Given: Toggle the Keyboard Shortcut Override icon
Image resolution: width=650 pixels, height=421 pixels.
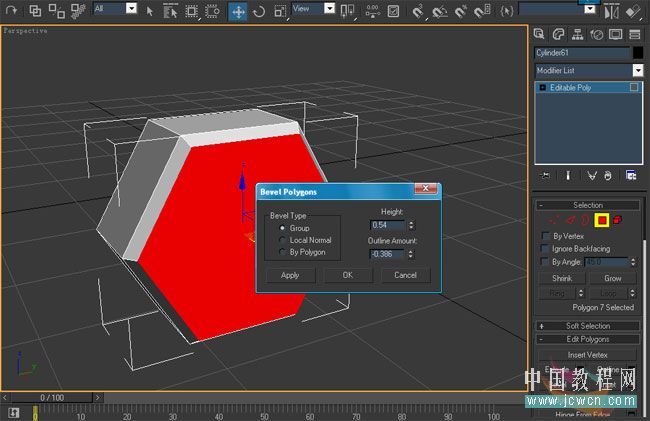Looking at the screenshot, I should coord(393,11).
